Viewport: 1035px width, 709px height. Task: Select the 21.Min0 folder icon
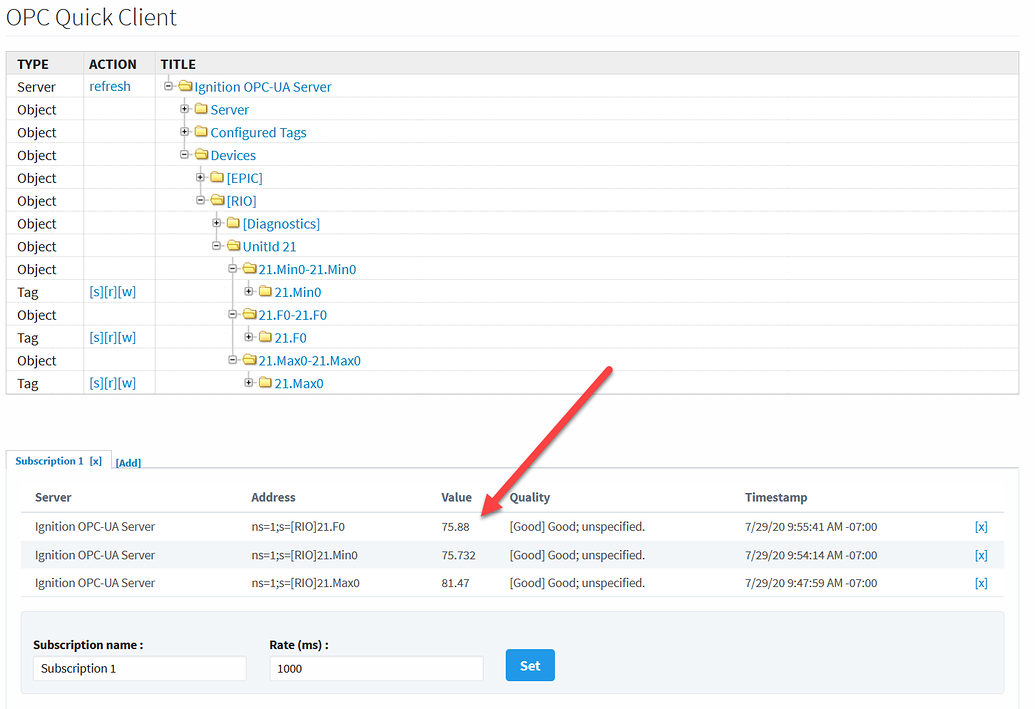coord(266,292)
